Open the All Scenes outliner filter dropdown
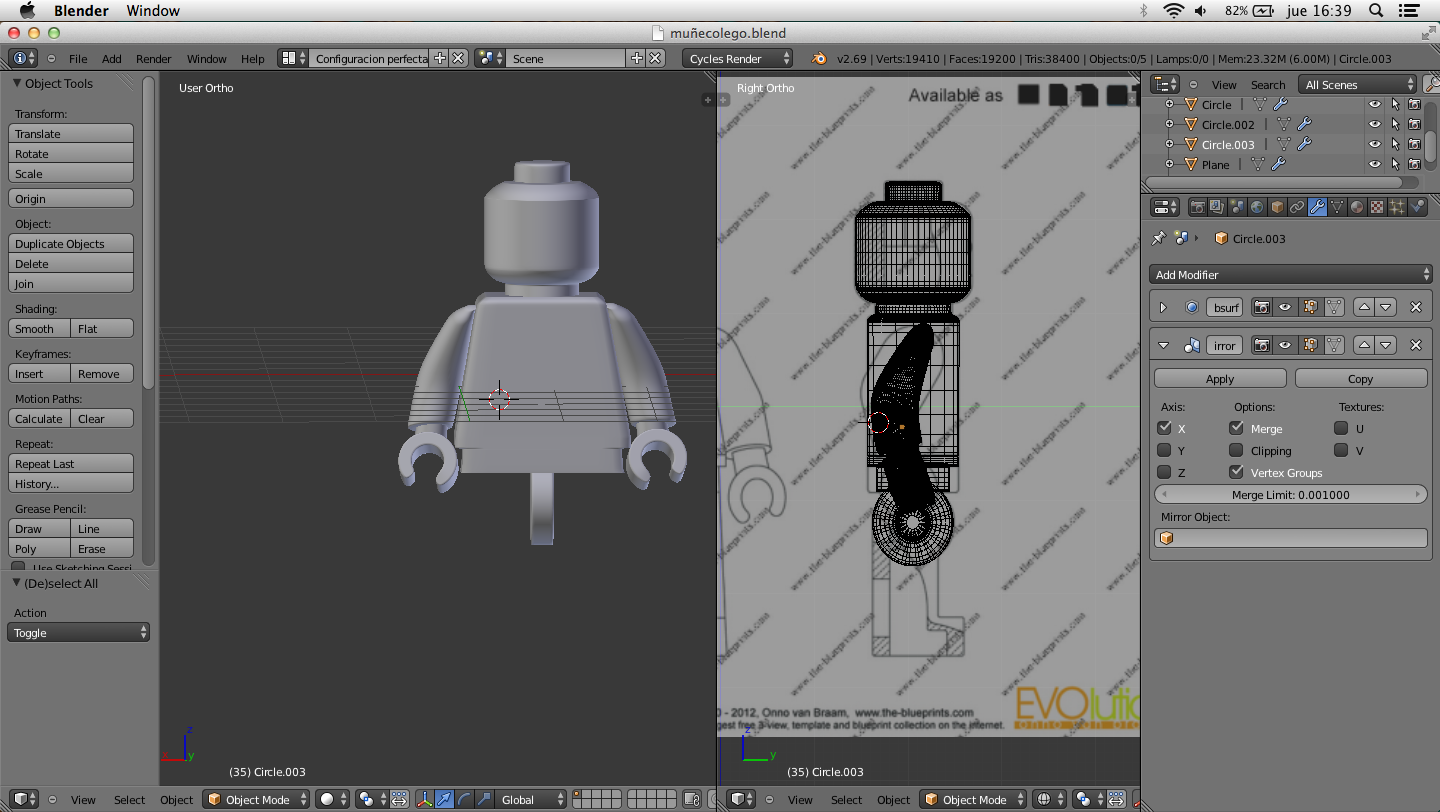The image size is (1440, 812). [x=1357, y=84]
